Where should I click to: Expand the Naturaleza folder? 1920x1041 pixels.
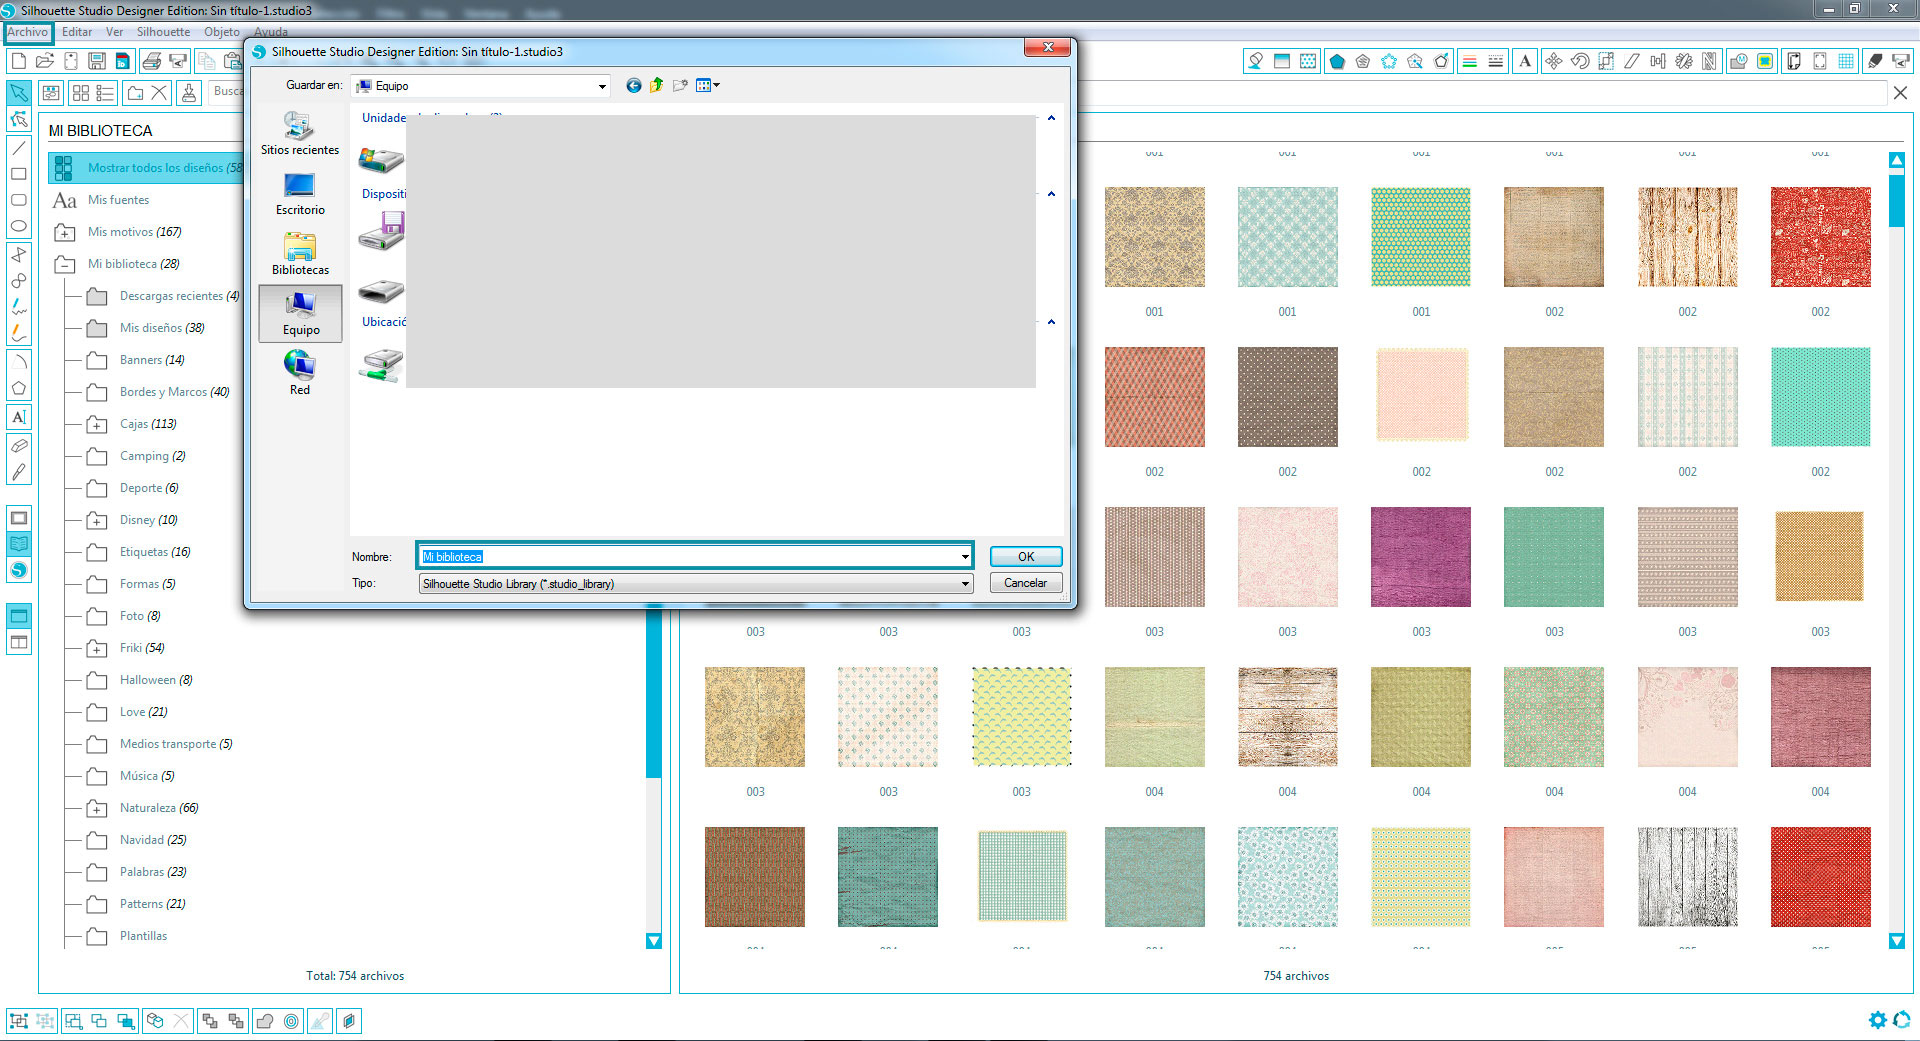click(97, 808)
